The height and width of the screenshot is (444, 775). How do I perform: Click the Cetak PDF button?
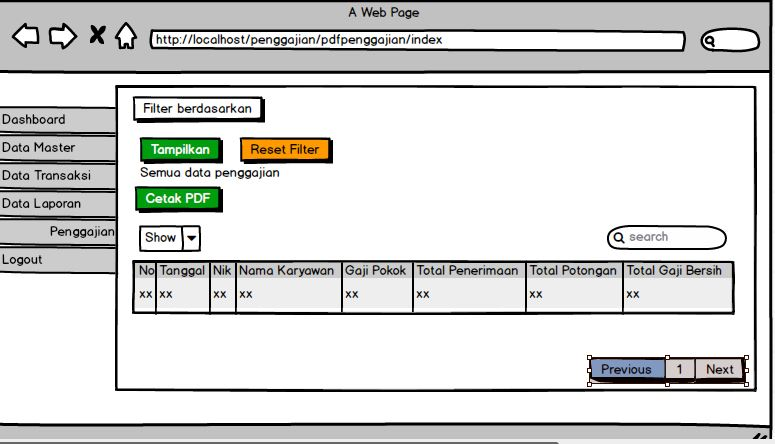point(178,199)
